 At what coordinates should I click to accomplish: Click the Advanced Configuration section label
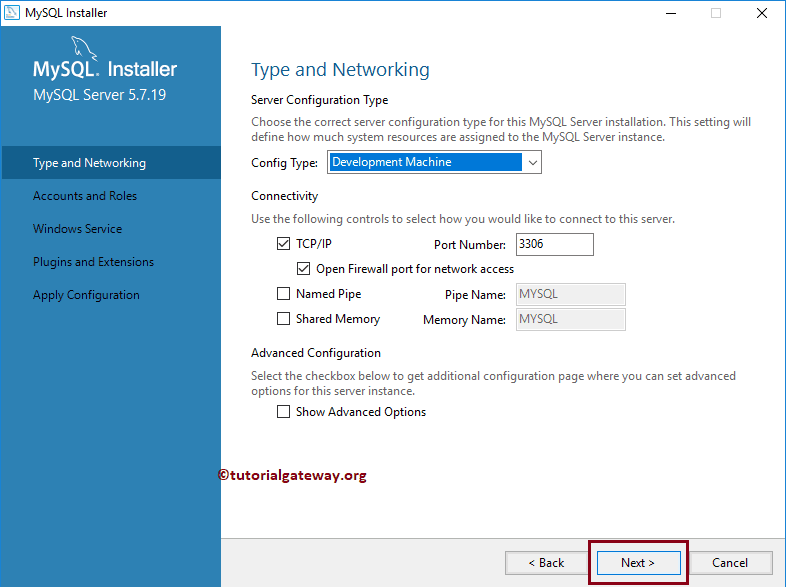(x=316, y=353)
